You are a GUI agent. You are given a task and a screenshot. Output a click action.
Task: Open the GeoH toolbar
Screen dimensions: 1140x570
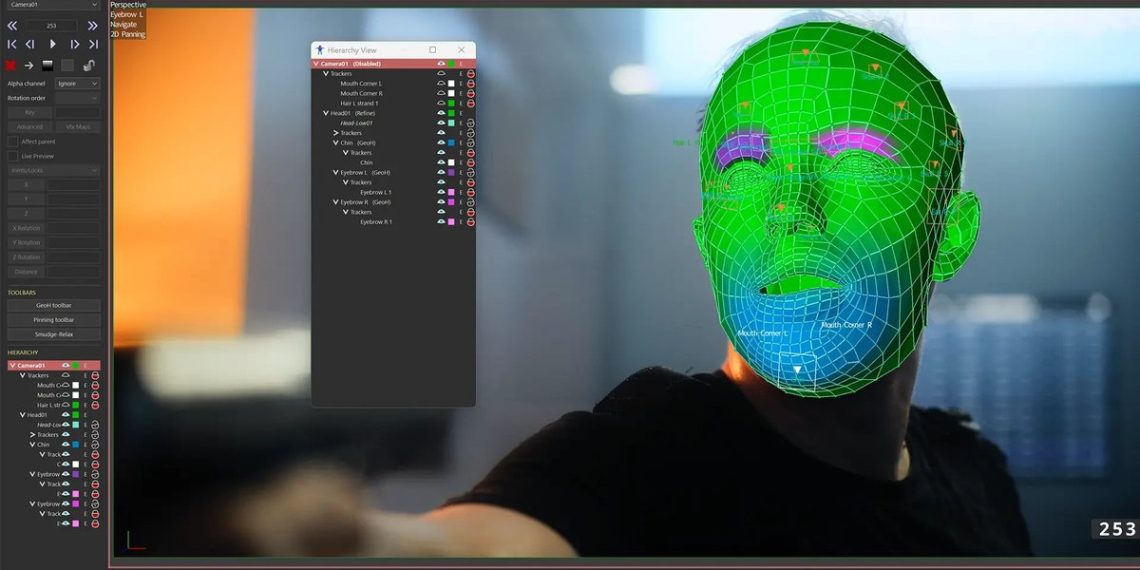tap(54, 305)
